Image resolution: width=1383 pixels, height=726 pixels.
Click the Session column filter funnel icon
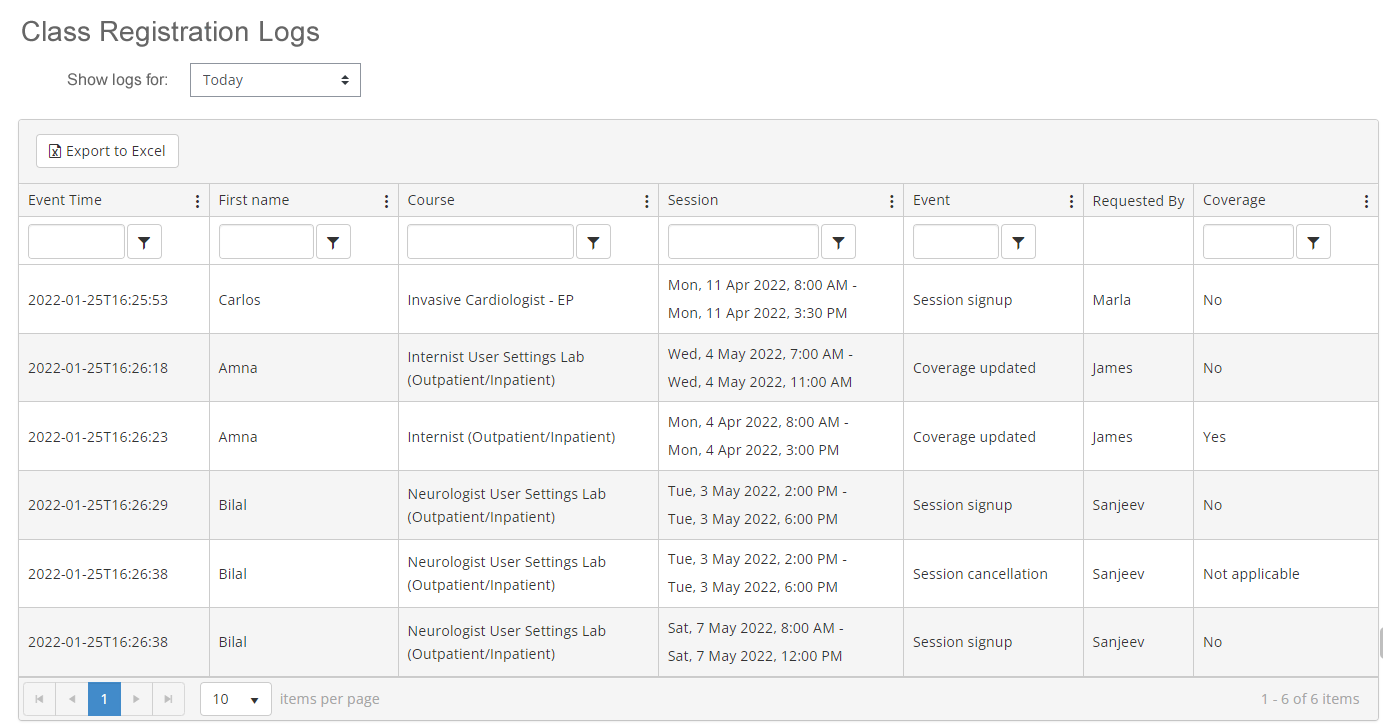click(x=838, y=242)
